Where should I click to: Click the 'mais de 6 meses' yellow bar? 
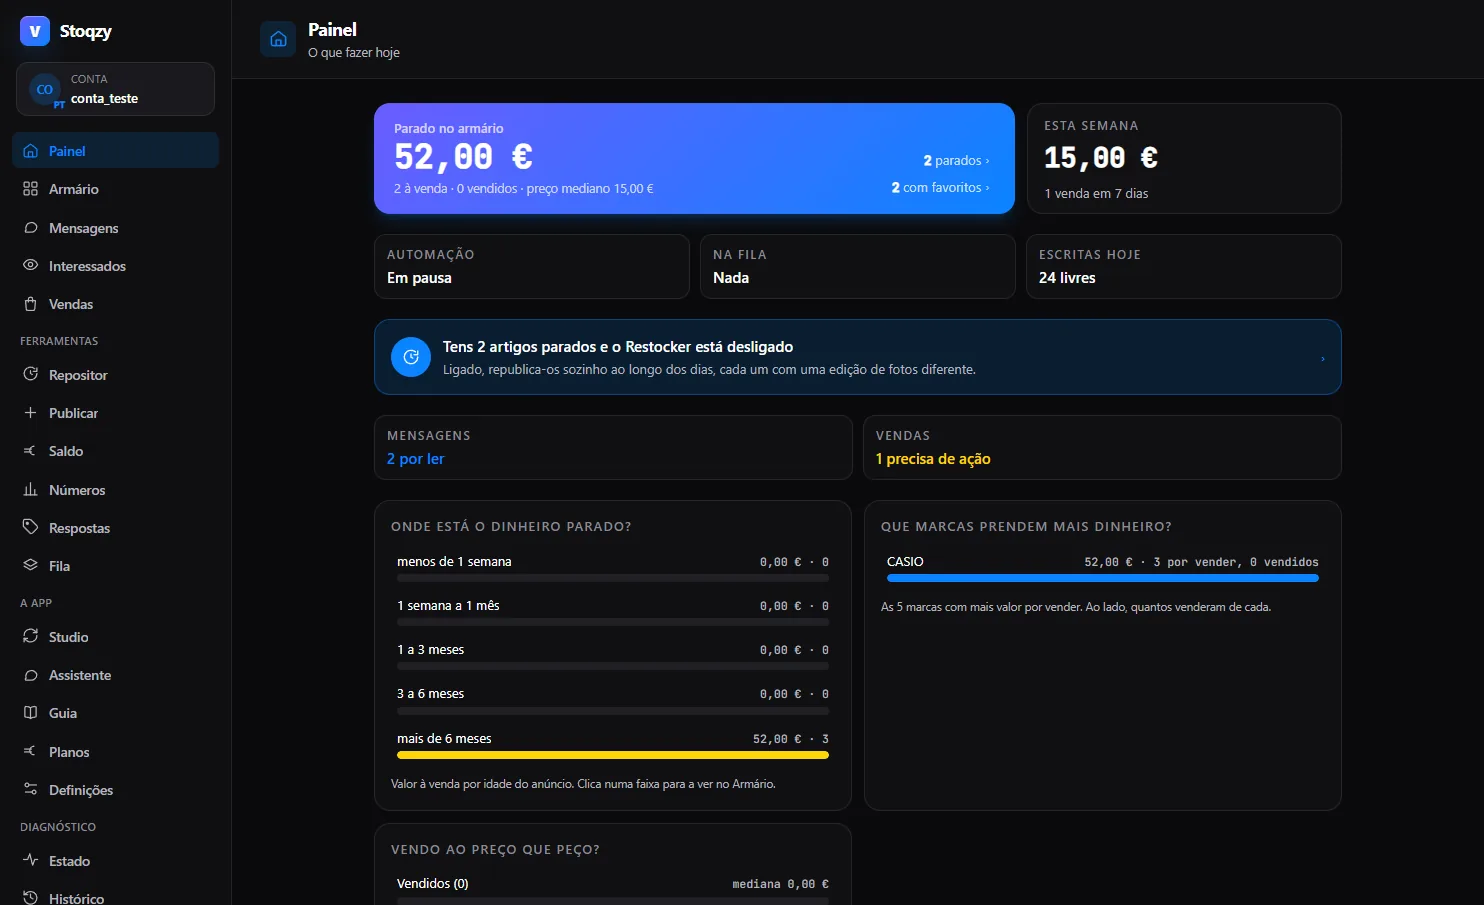(x=613, y=755)
